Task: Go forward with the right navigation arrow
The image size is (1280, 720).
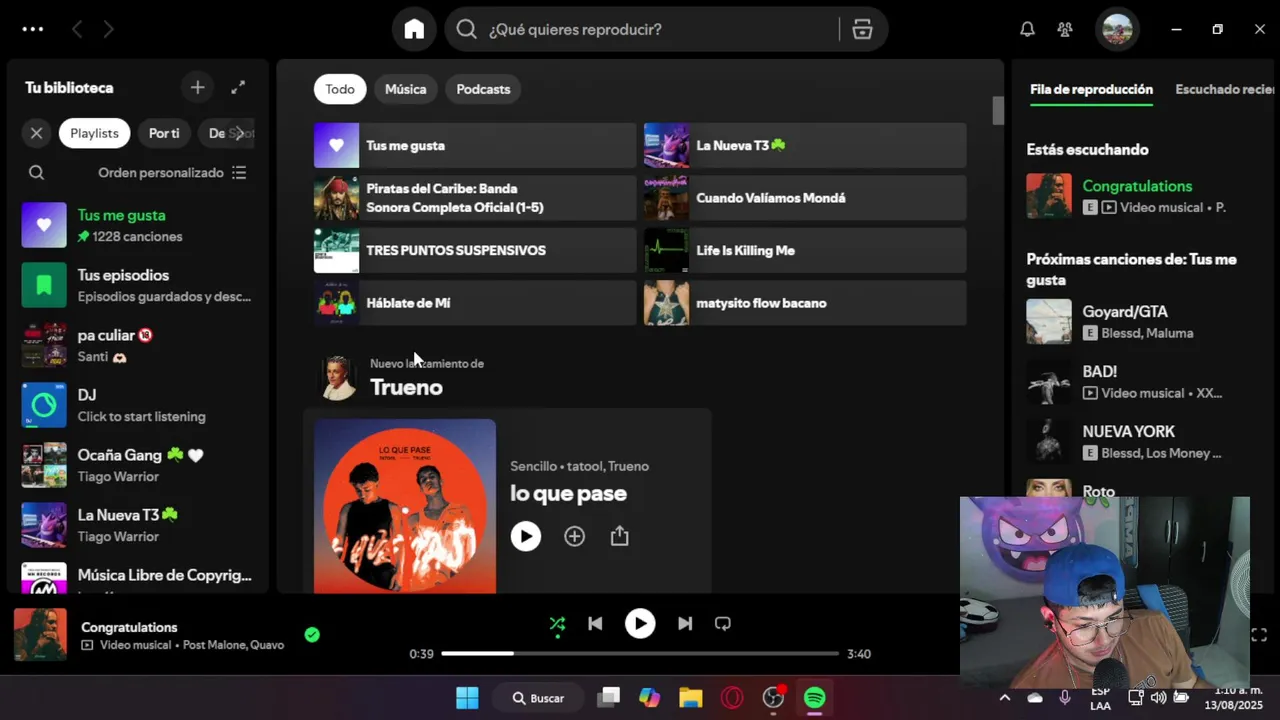Action: tap(108, 29)
